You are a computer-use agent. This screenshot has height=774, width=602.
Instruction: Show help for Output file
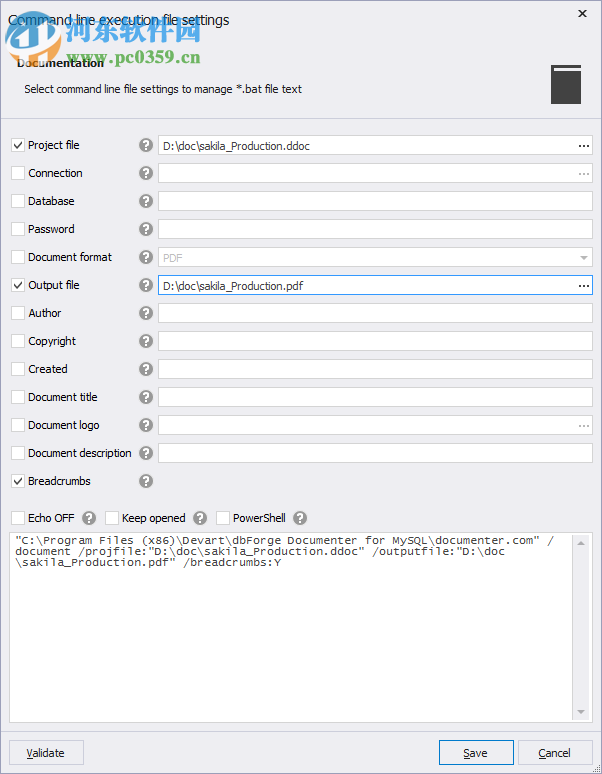(146, 285)
